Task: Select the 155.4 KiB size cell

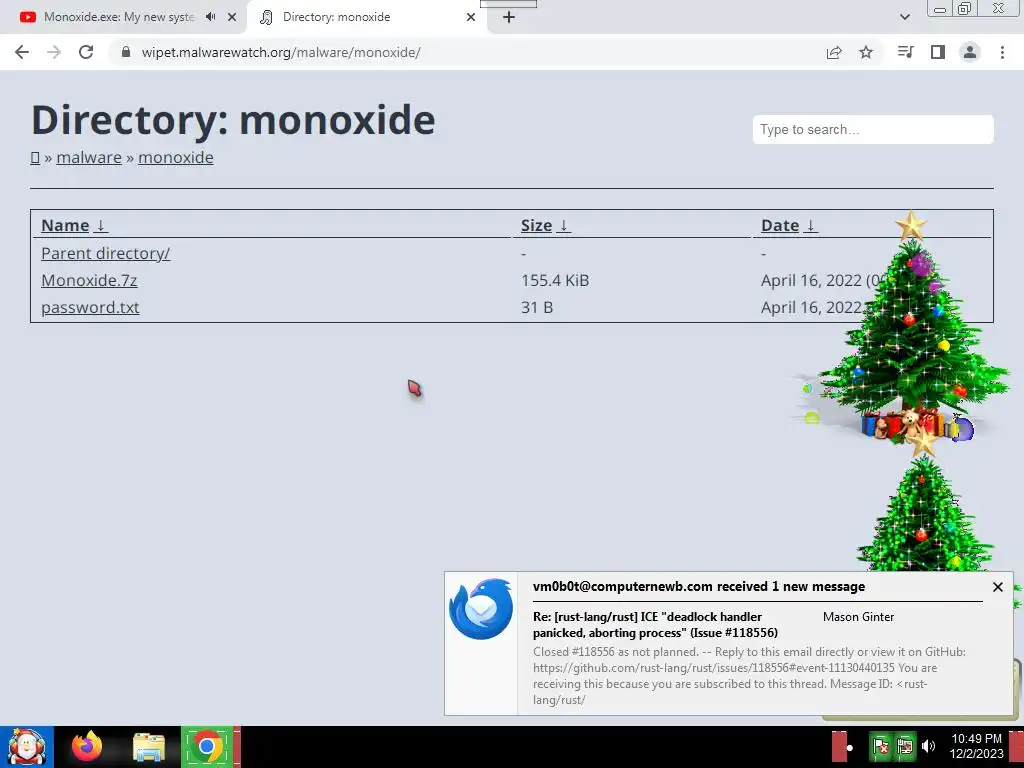Action: coord(555,280)
